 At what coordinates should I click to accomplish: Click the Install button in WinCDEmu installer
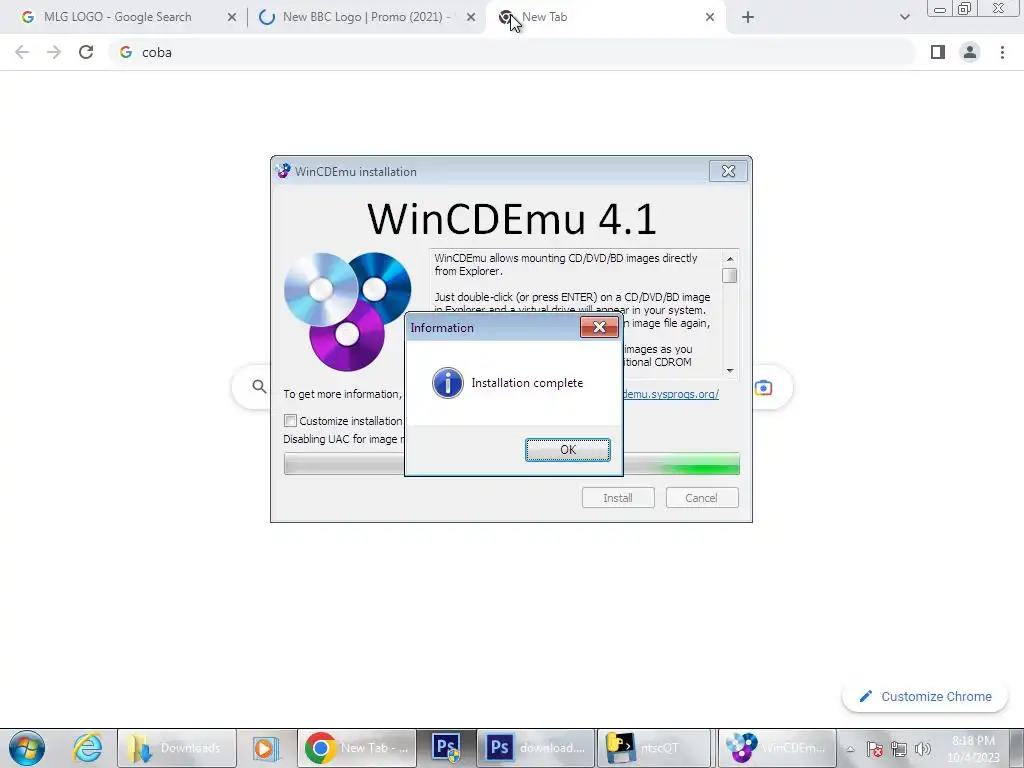click(x=618, y=498)
